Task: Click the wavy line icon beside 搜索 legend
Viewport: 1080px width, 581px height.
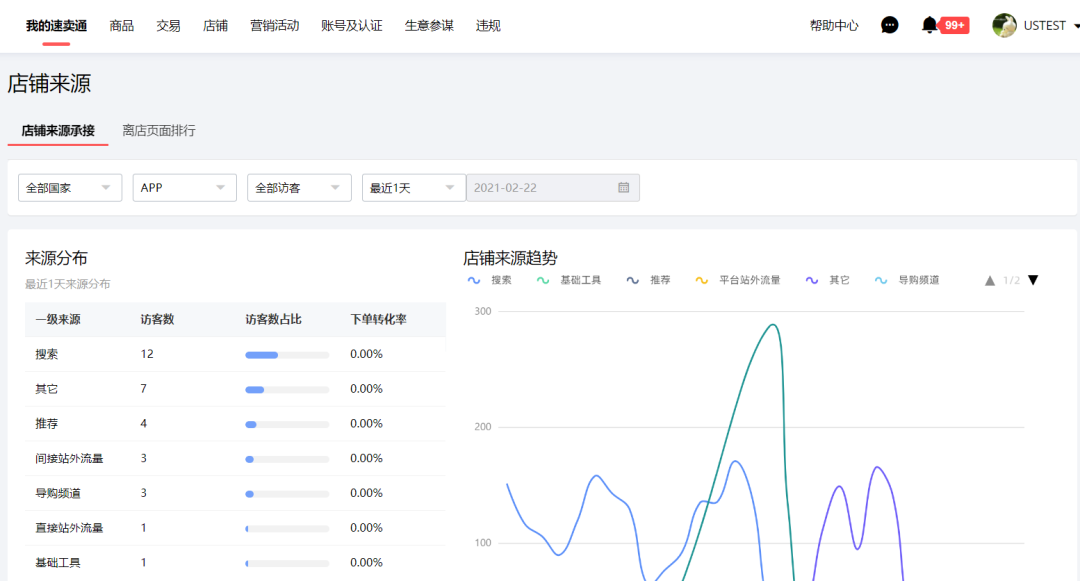Action: (473, 280)
